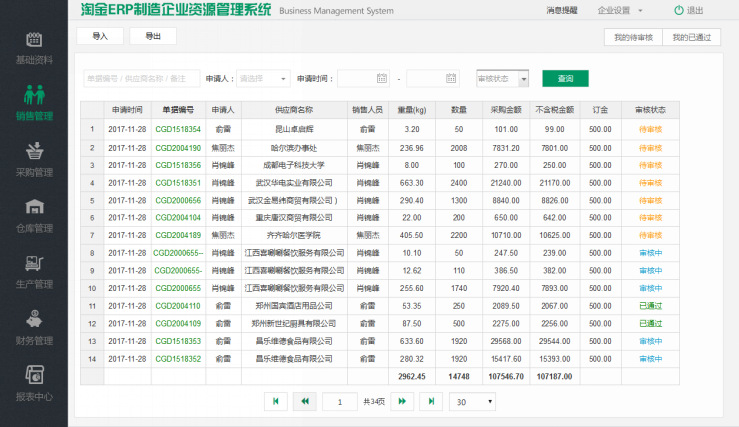Click the order number search field
Screen dimensions: 739x427
point(139,78)
